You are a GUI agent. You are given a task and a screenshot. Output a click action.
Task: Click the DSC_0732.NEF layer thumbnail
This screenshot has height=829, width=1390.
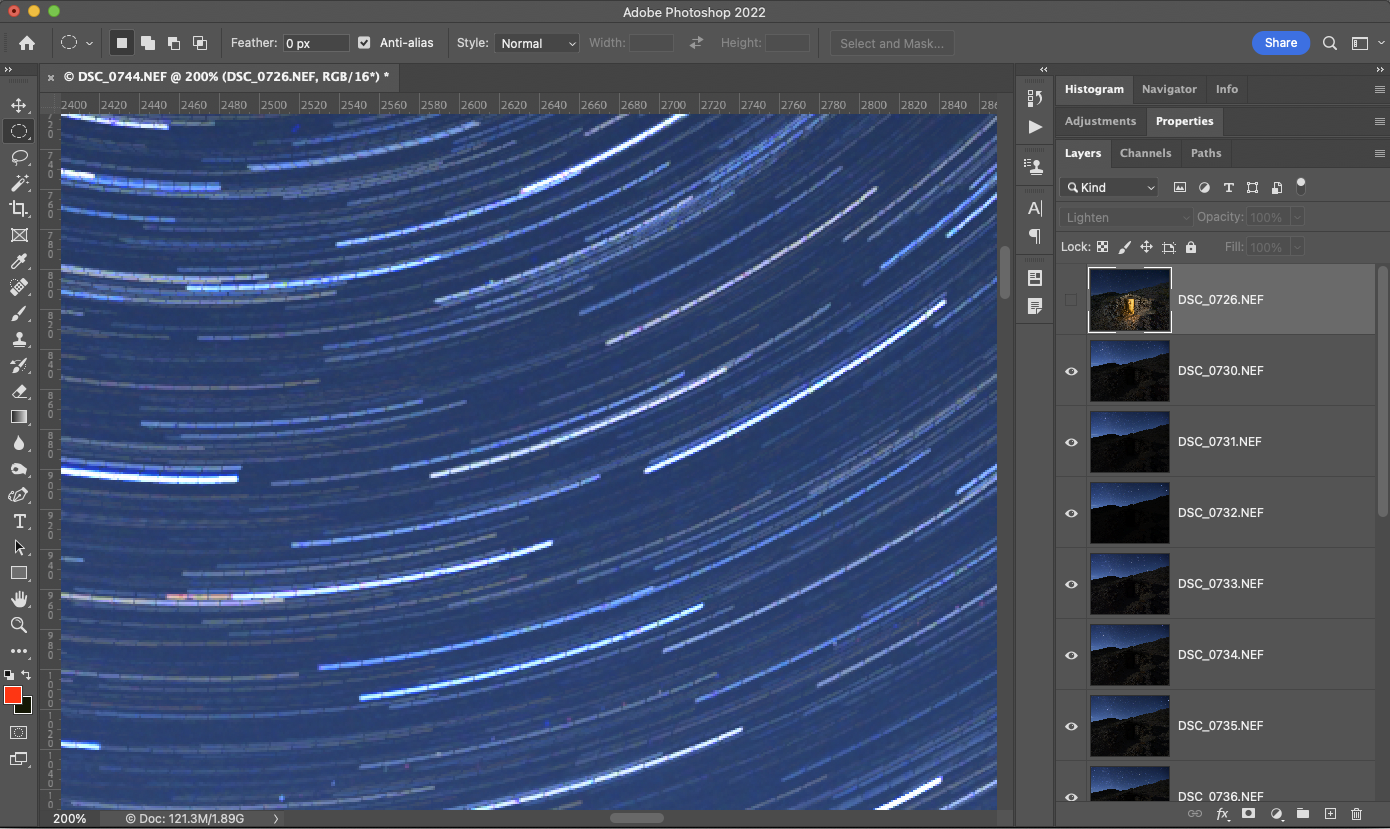click(x=1129, y=513)
